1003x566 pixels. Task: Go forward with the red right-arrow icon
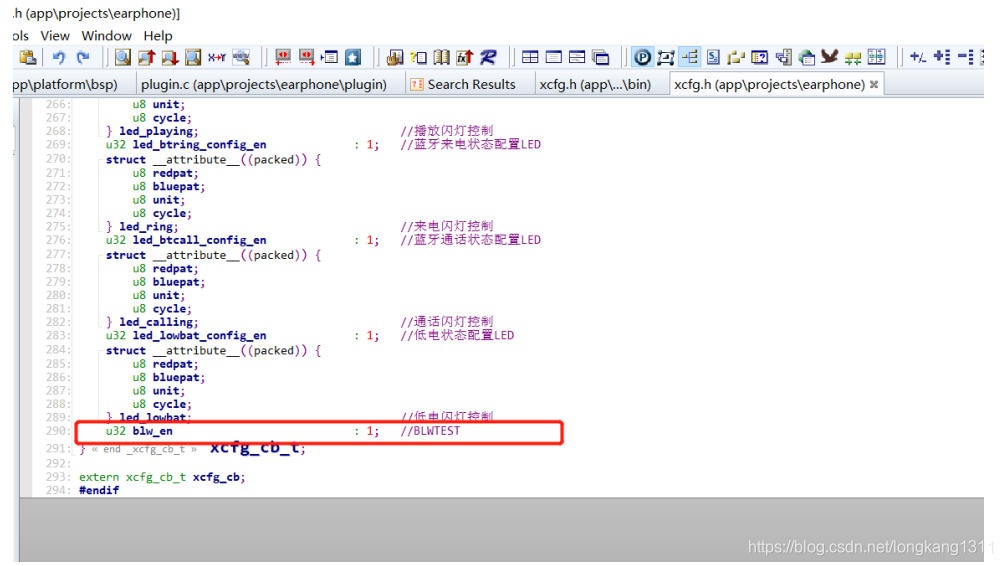(x=306, y=58)
